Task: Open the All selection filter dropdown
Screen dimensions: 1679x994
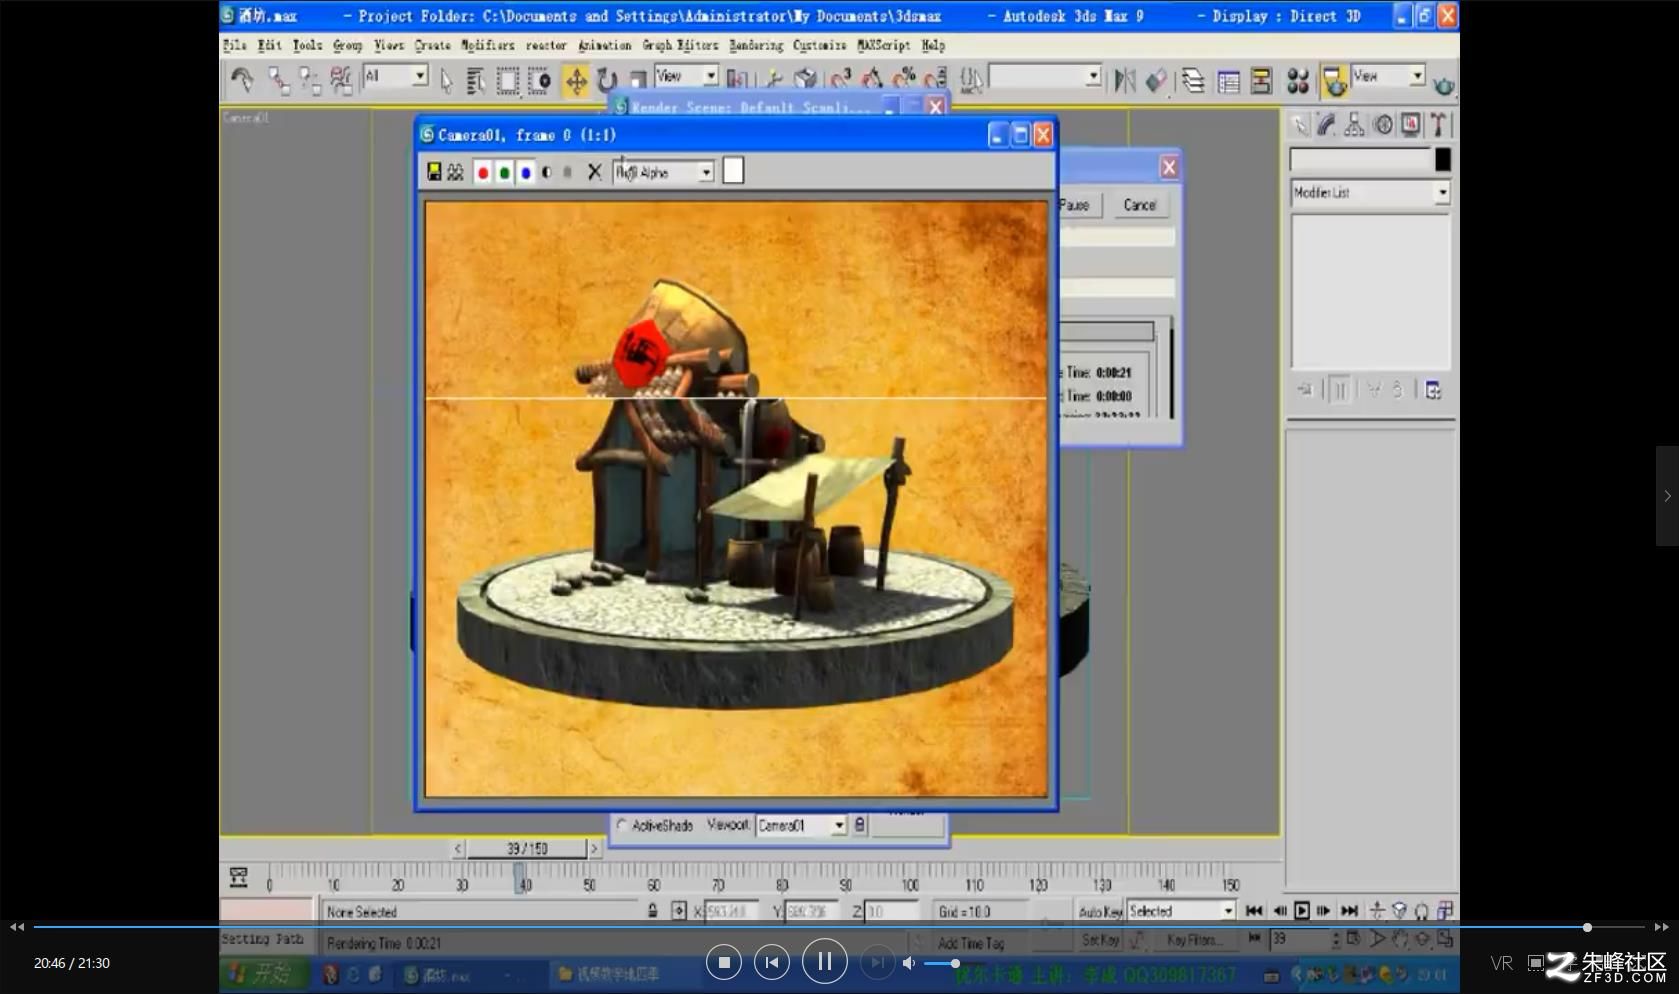Action: 395,76
